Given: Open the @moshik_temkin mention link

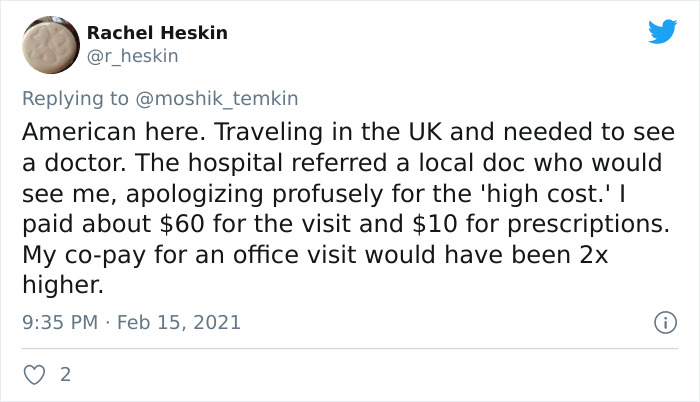Looking at the screenshot, I should coord(217,99).
